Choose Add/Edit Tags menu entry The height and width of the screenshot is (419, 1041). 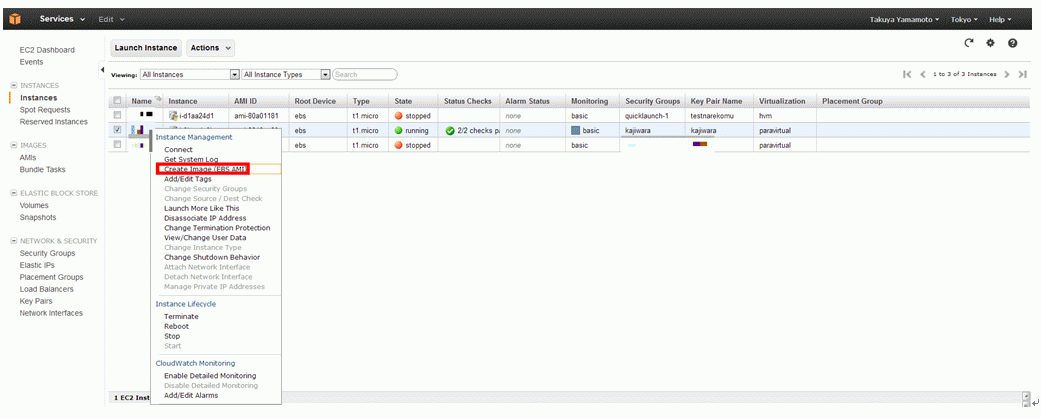click(188, 179)
